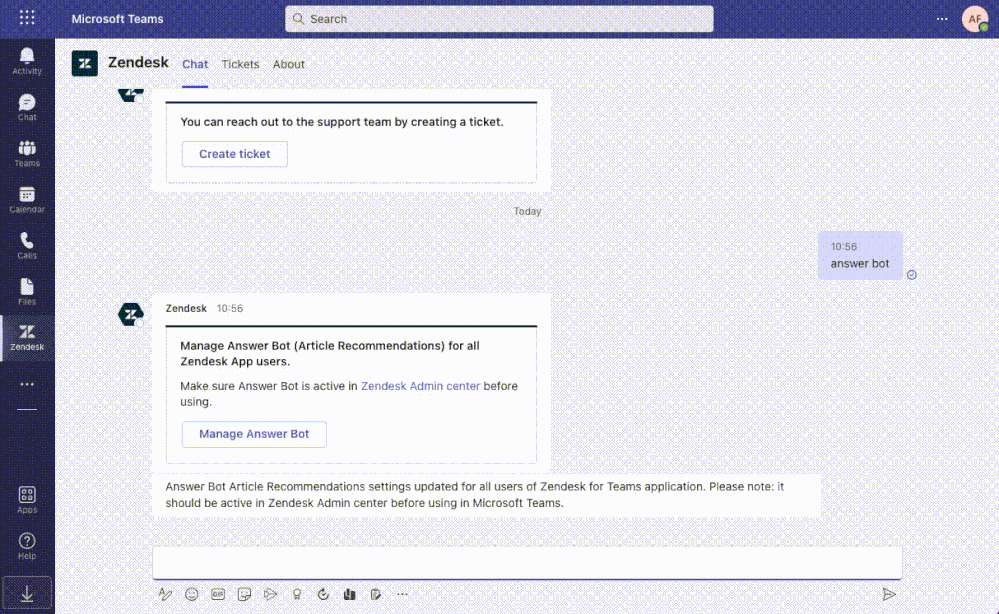The height and width of the screenshot is (614, 999).
Task: Open Files in the sidebar
Action: 27,292
